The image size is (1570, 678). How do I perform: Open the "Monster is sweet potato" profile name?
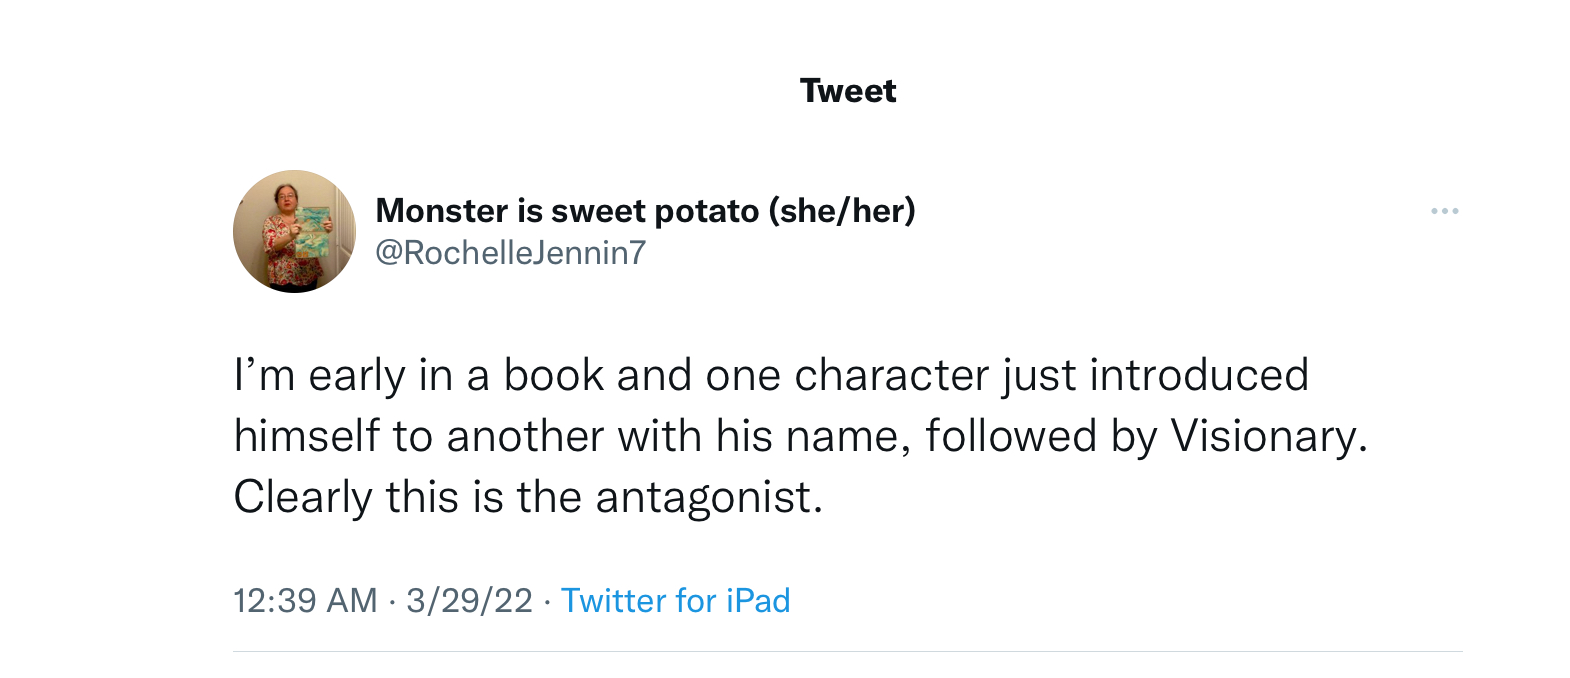click(x=567, y=211)
